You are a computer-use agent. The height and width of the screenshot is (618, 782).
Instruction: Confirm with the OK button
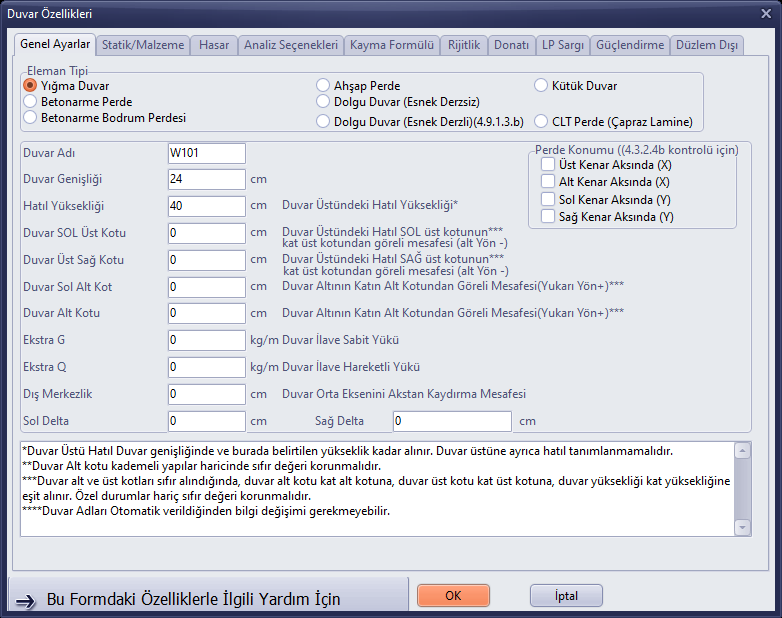[453, 596]
